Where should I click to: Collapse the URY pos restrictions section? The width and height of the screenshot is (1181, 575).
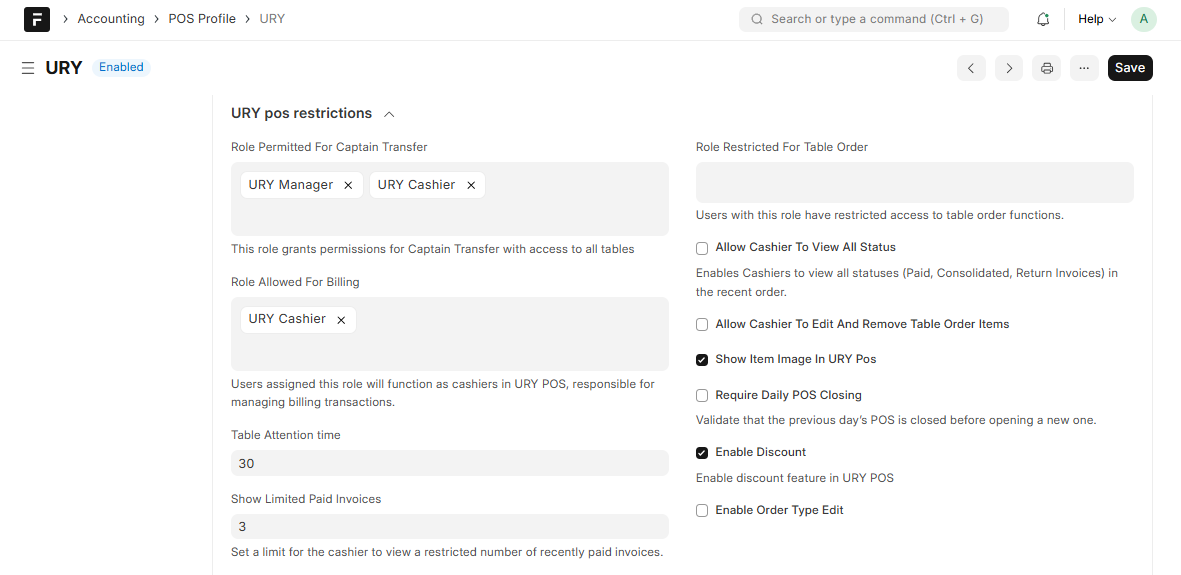389,114
